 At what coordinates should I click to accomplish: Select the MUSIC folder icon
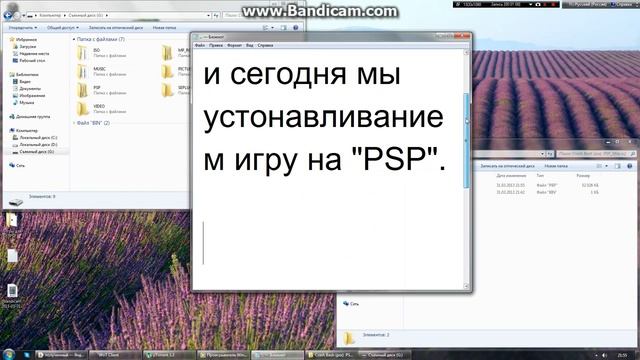83,71
